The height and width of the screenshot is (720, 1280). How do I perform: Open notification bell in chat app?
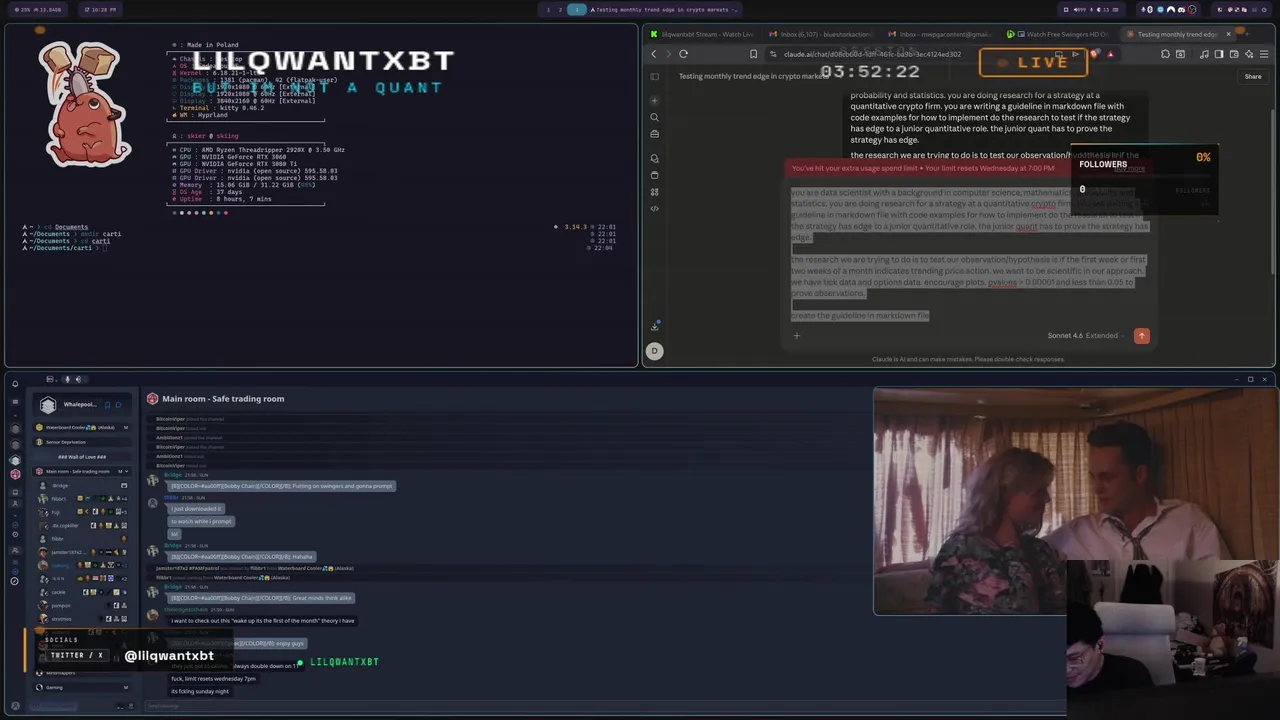(15, 384)
